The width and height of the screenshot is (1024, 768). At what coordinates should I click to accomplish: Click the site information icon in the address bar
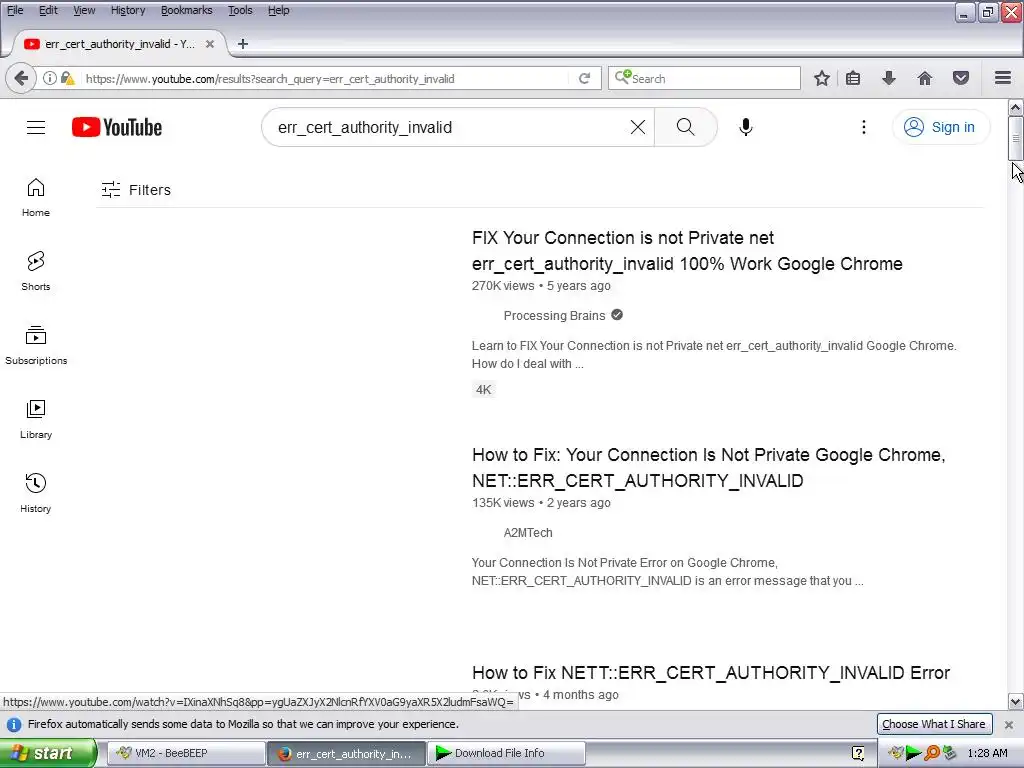coord(50,78)
